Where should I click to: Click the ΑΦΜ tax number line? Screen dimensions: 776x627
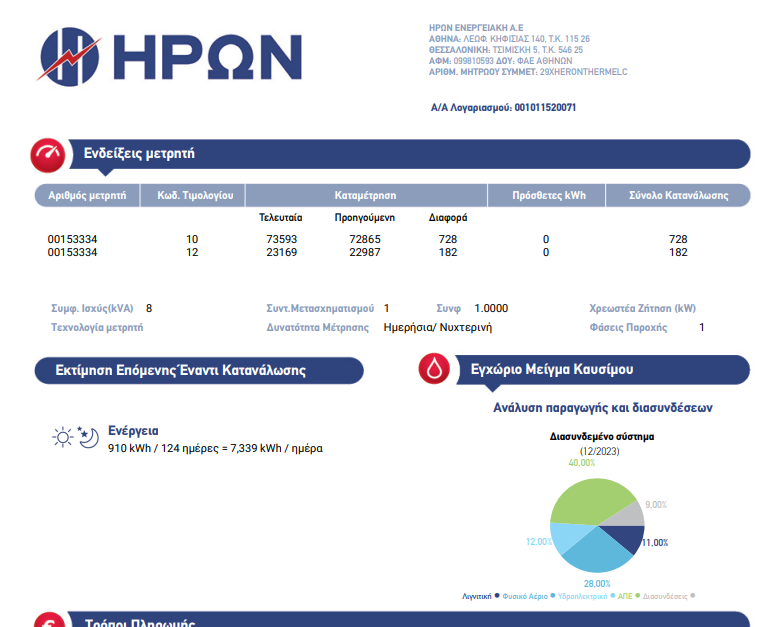(500, 61)
